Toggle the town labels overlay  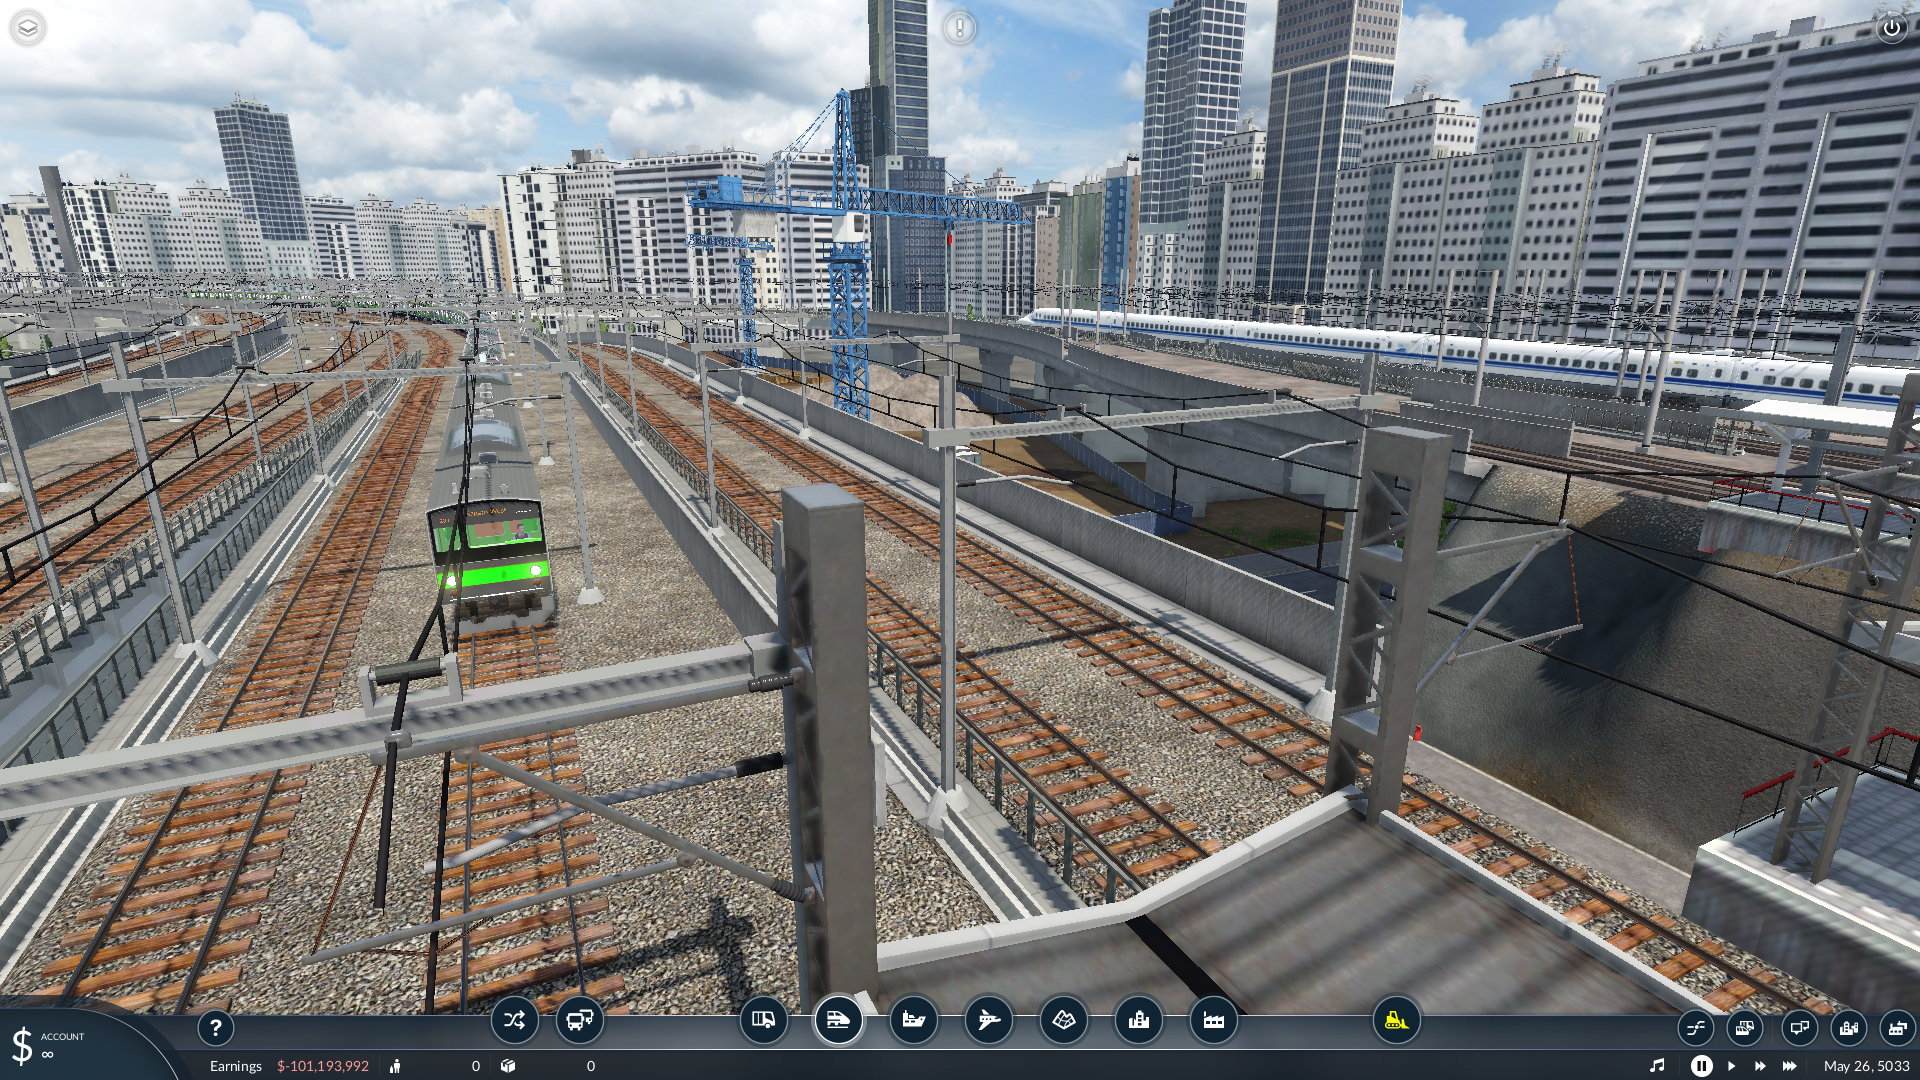(1848, 1027)
